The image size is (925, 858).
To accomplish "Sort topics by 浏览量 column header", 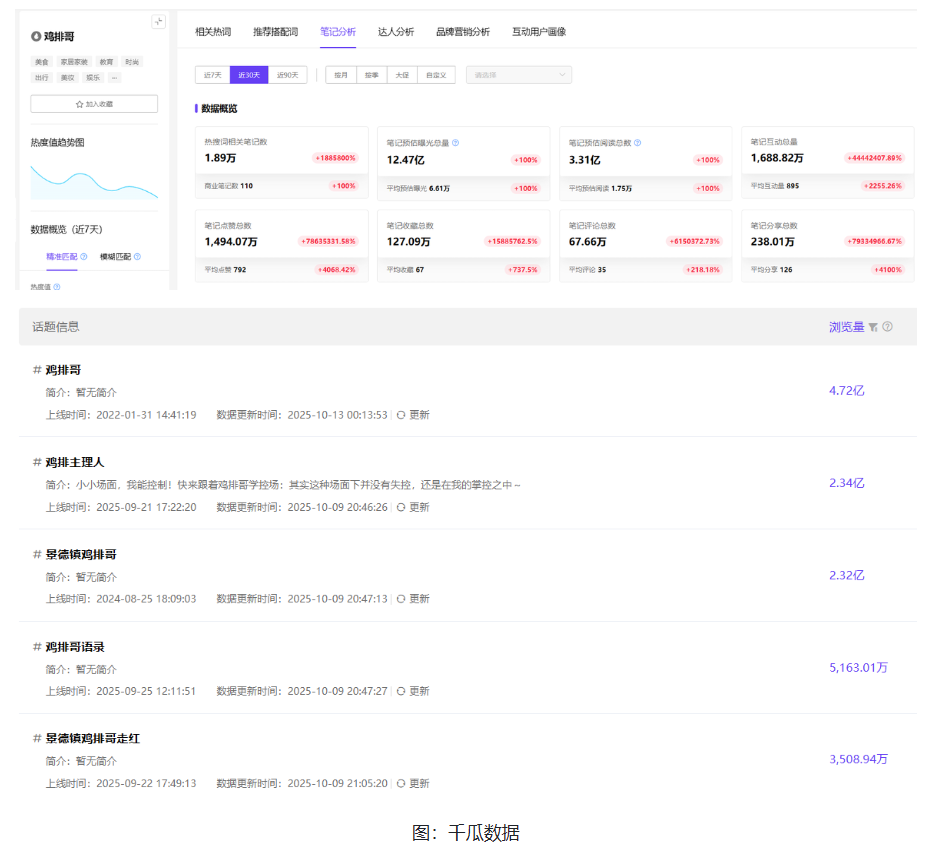I will (846, 327).
